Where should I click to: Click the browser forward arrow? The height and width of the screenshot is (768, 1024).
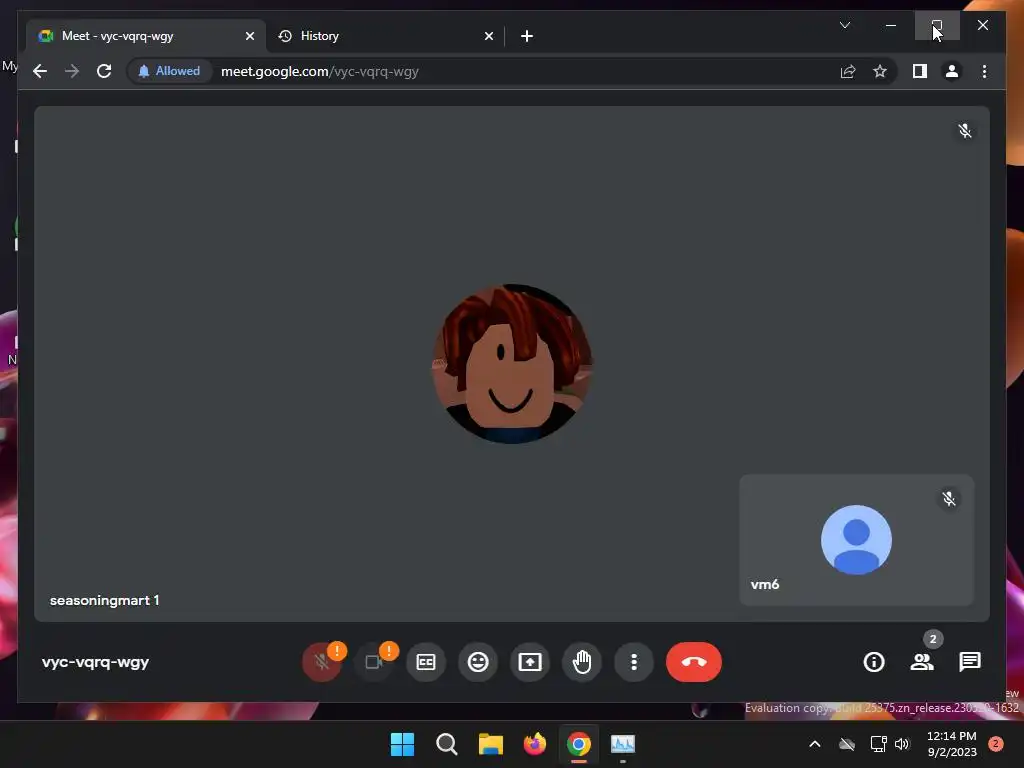[72, 71]
